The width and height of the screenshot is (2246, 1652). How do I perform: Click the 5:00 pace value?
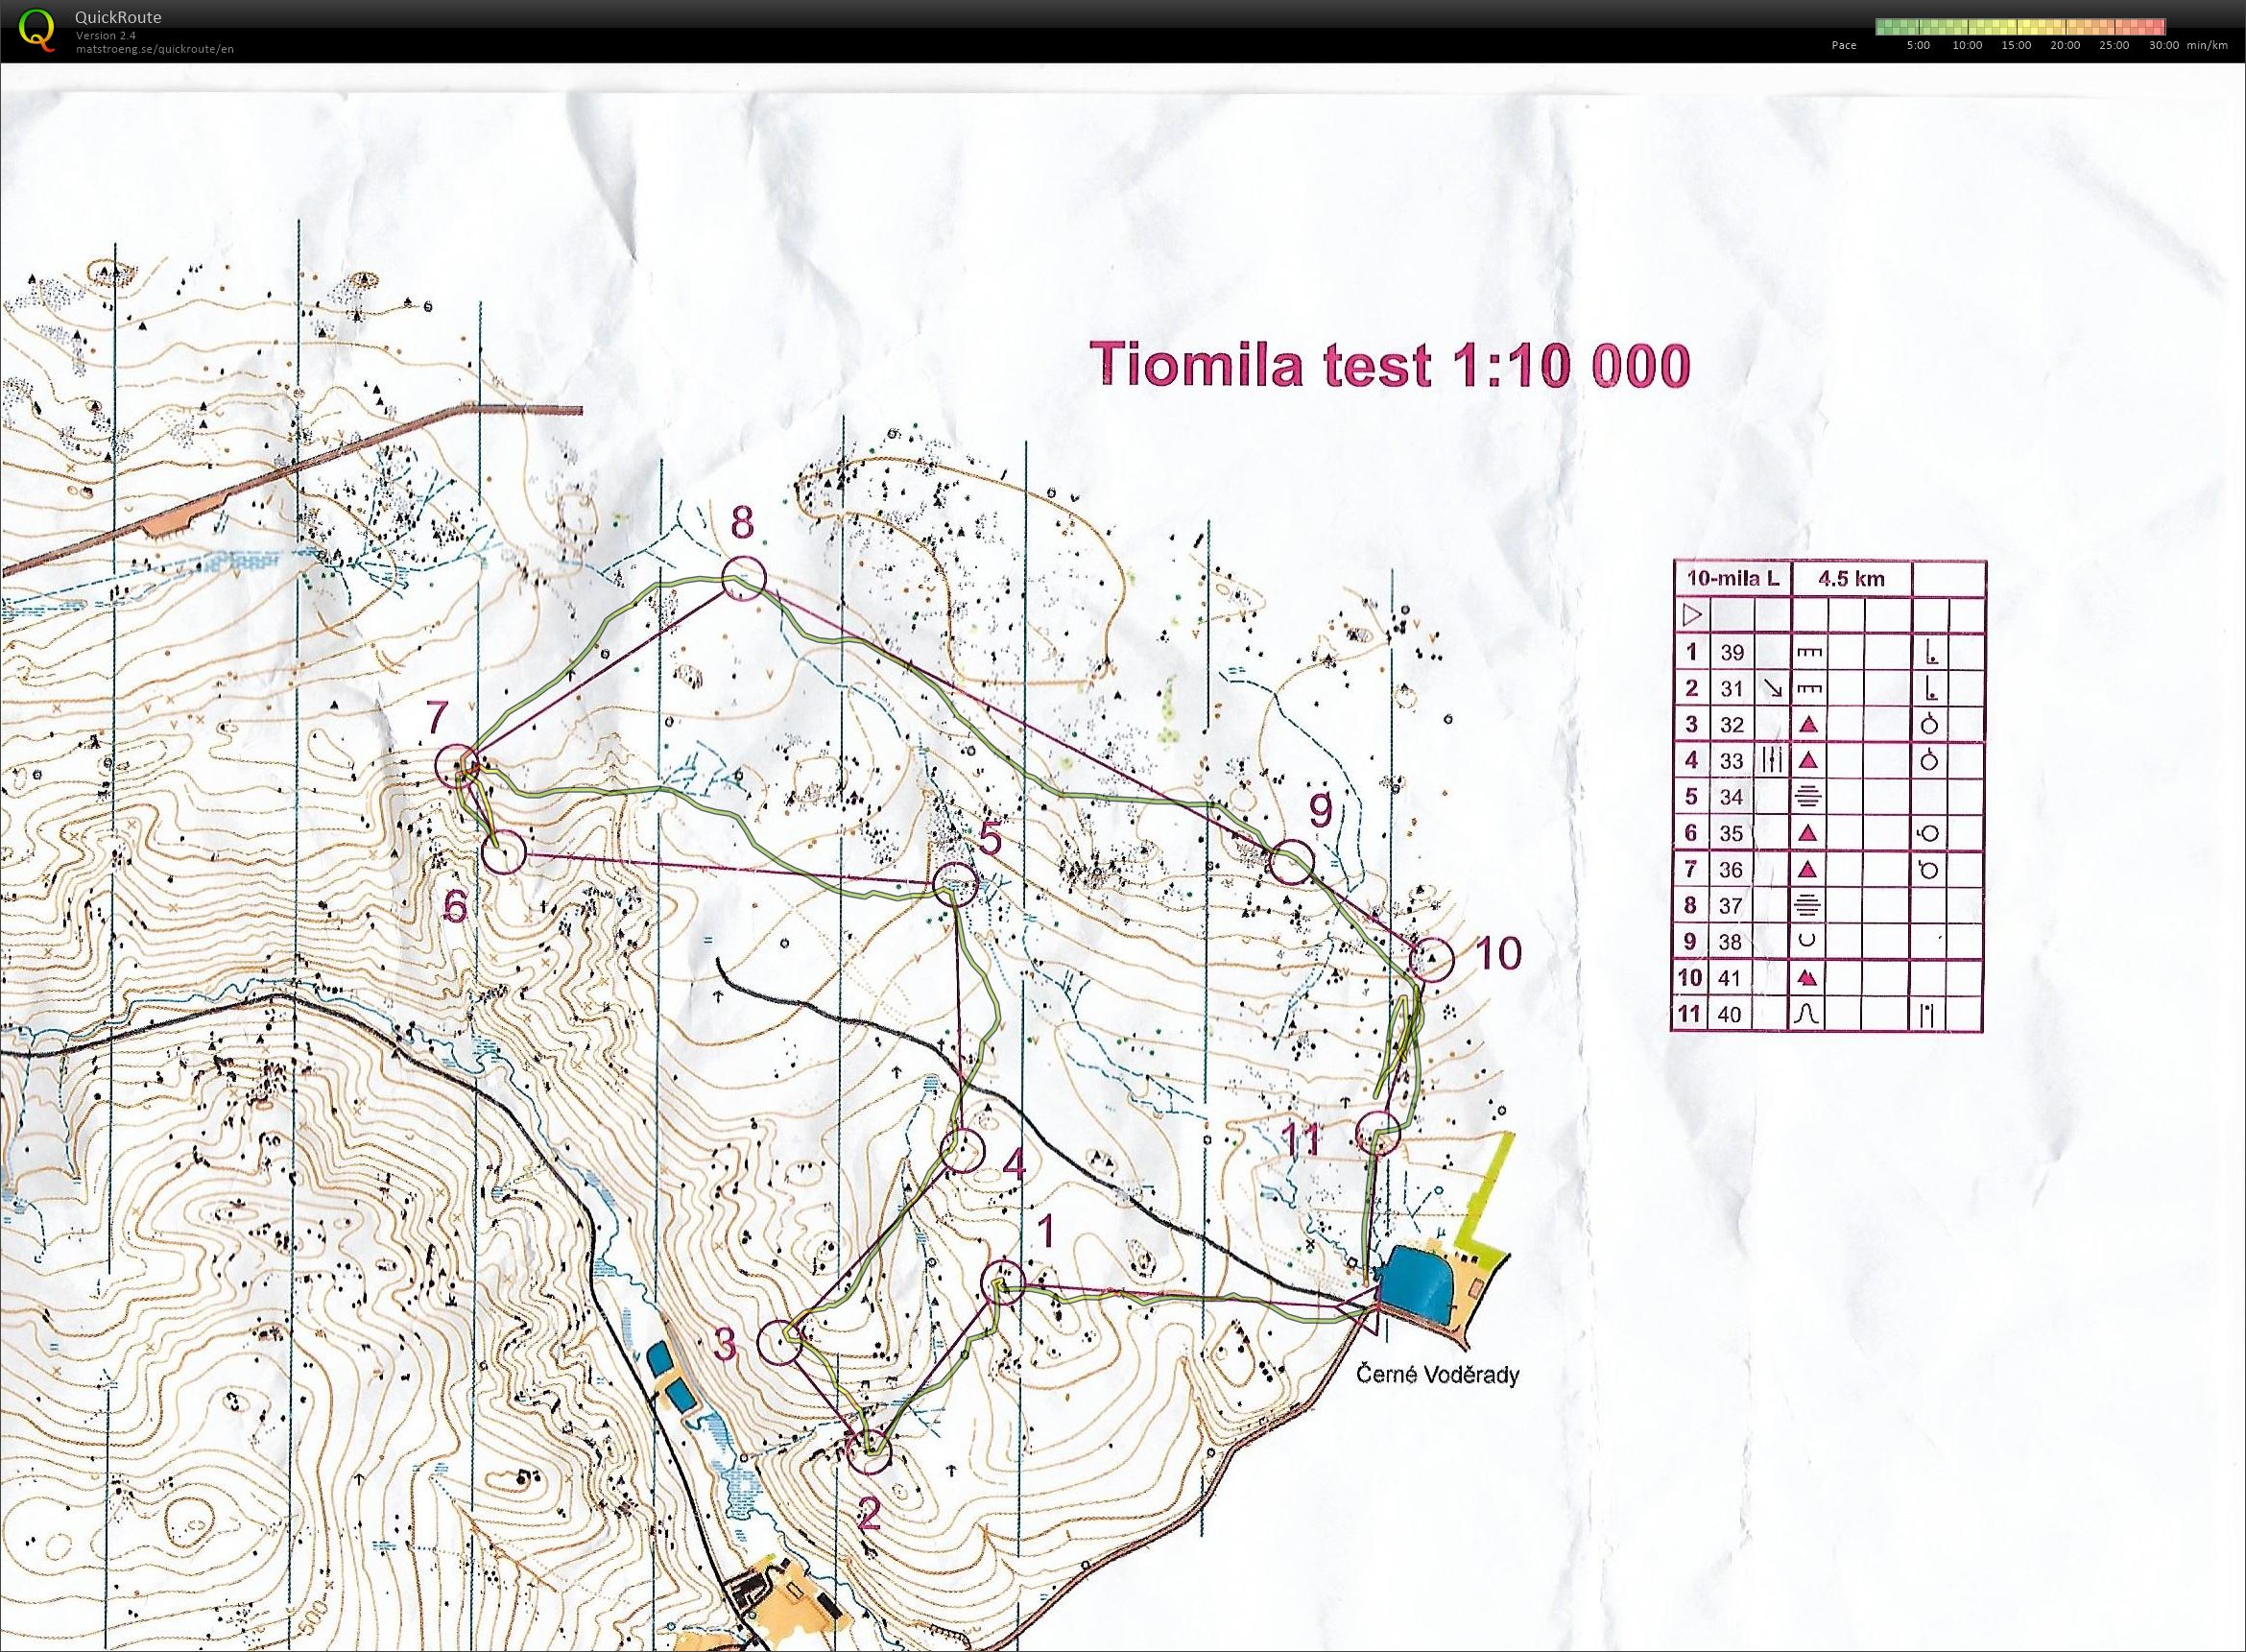coord(1918,46)
